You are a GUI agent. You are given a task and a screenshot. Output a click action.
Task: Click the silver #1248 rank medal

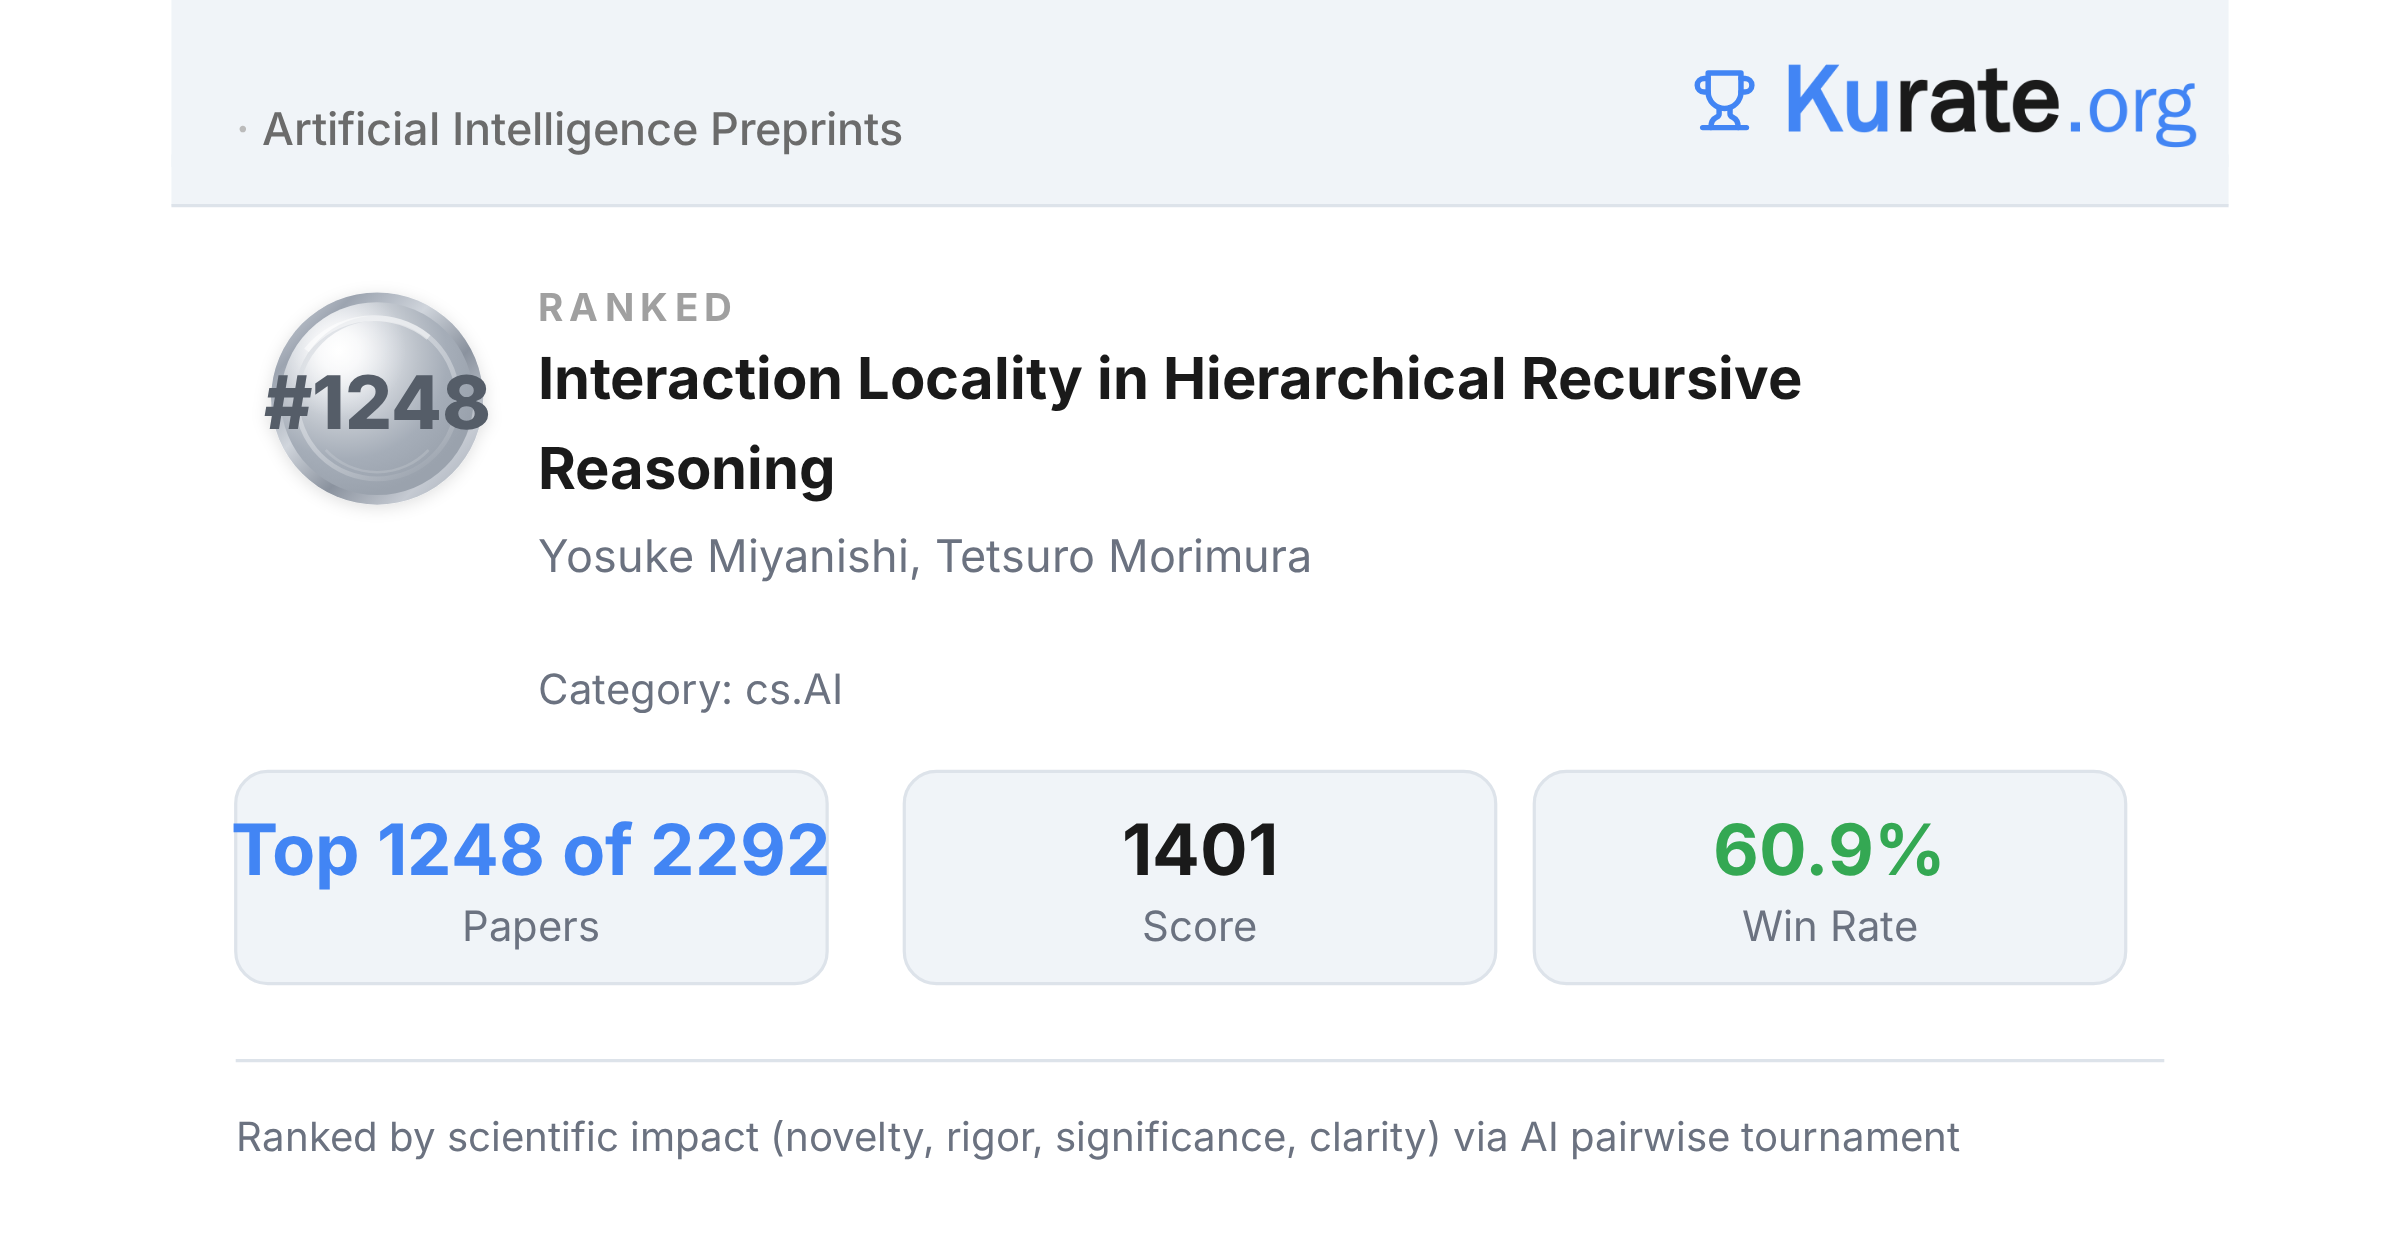(x=377, y=399)
